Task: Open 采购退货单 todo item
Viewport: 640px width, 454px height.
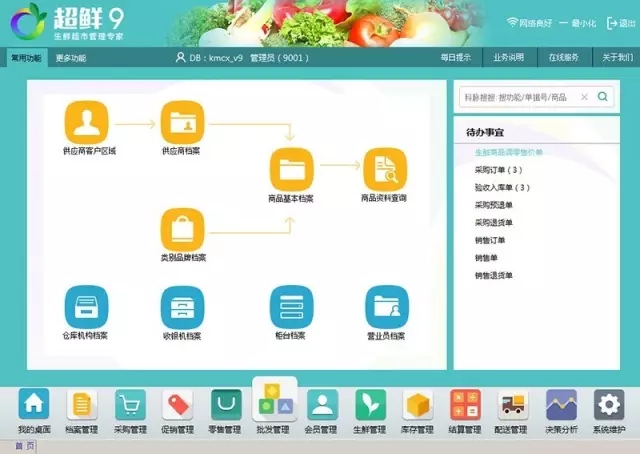Action: click(x=493, y=223)
